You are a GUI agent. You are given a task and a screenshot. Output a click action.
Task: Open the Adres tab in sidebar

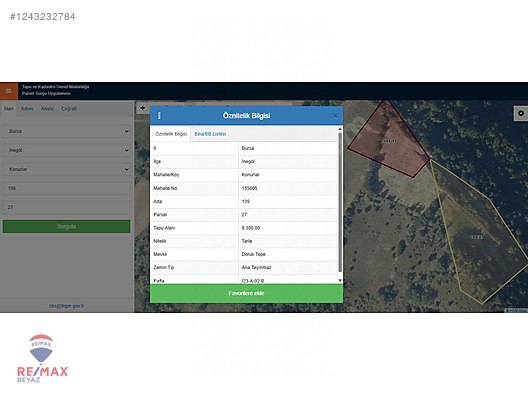point(27,109)
